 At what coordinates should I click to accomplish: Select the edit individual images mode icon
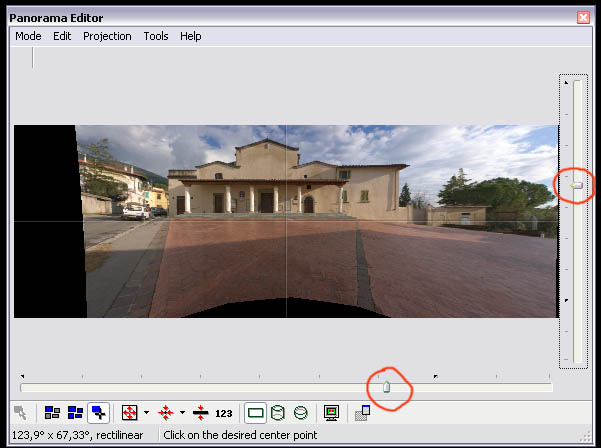[x=52, y=413]
